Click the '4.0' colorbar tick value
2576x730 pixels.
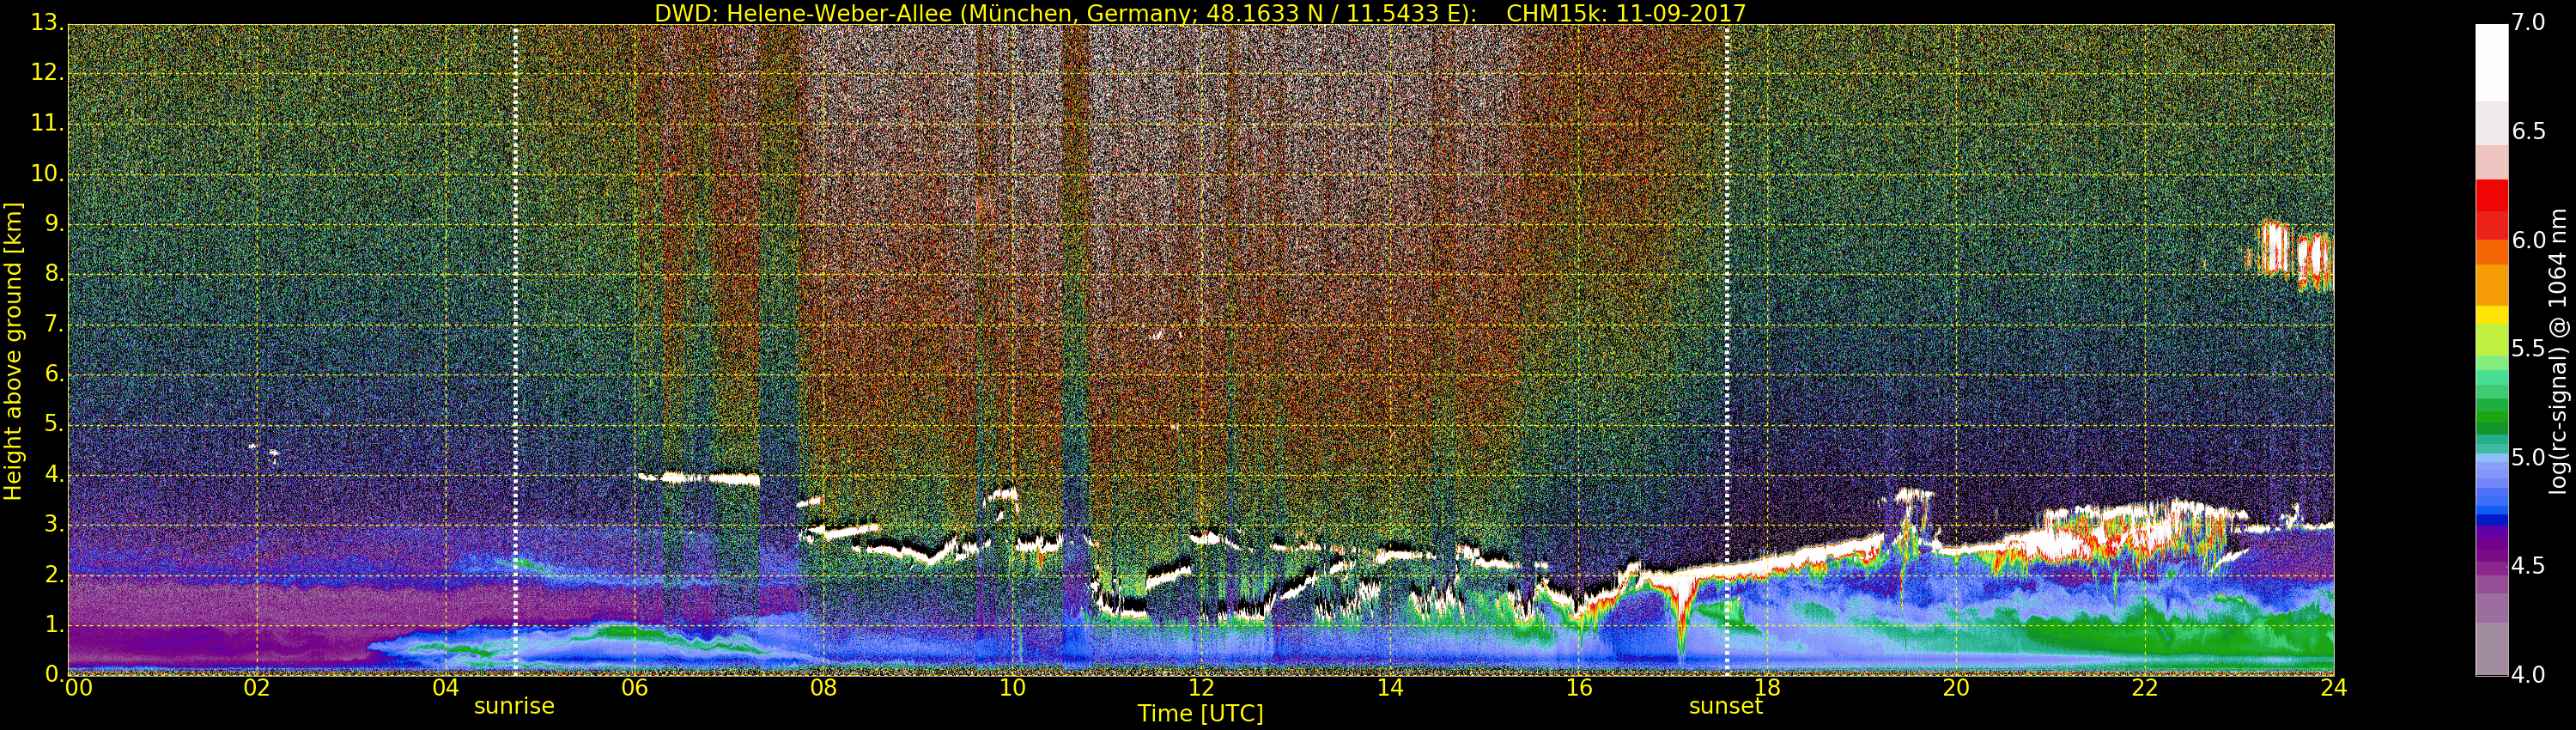pos(2528,675)
